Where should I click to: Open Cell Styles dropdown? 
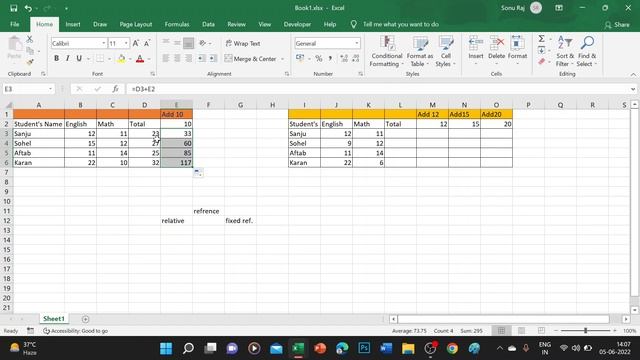tap(445, 51)
